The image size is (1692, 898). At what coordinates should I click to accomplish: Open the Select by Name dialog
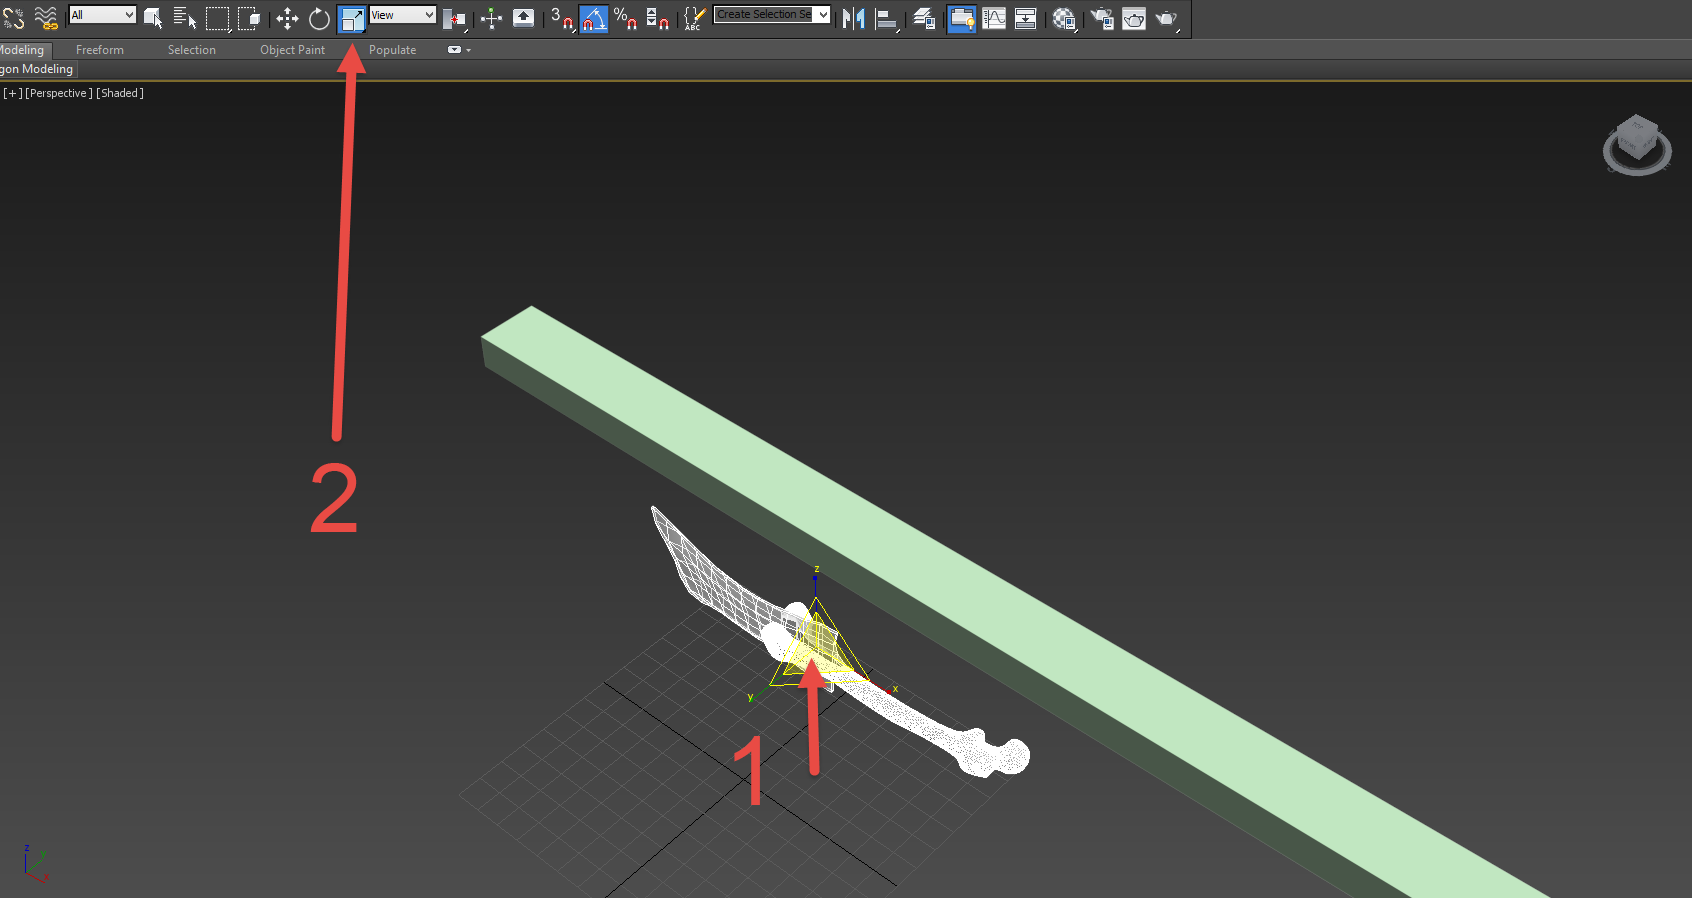pyautogui.click(x=185, y=18)
